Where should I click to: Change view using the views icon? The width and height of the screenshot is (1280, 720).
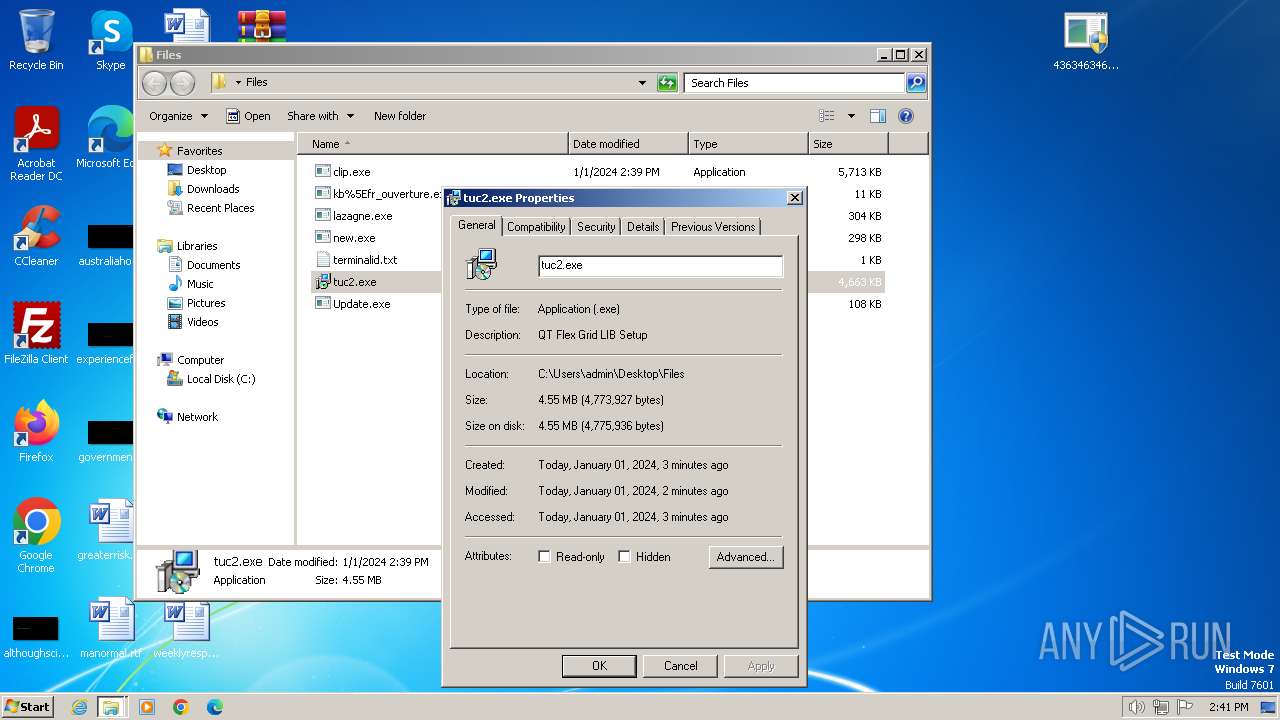(x=827, y=116)
